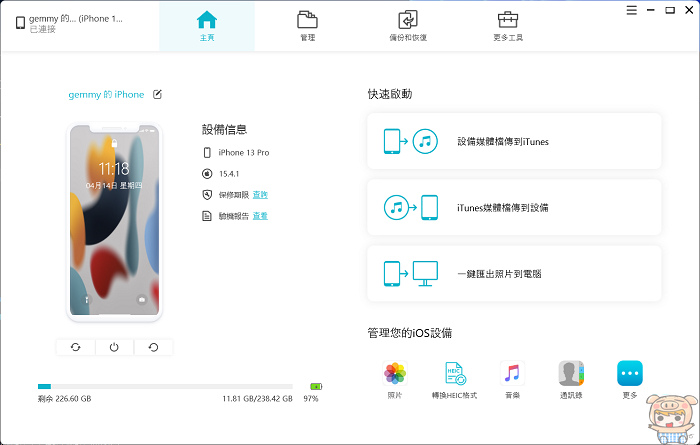The width and height of the screenshot is (700, 445).
Task: Edit the device name with the pencil icon
Action: (156, 94)
